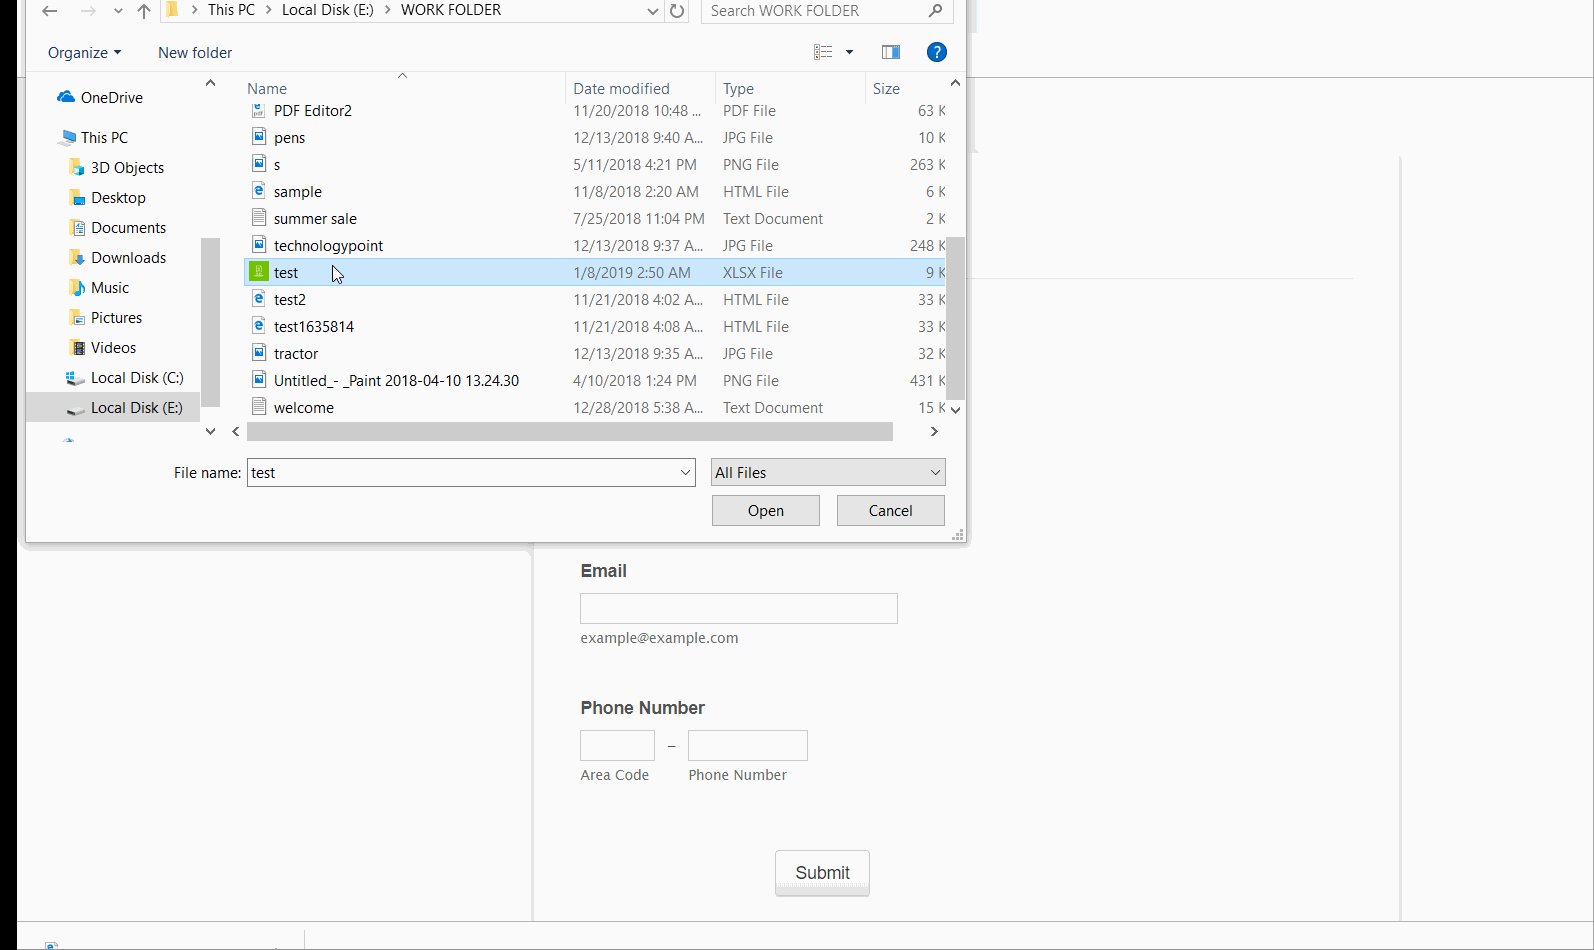Click WORK FOLDER in the address path
The width and height of the screenshot is (1594, 950).
450,10
